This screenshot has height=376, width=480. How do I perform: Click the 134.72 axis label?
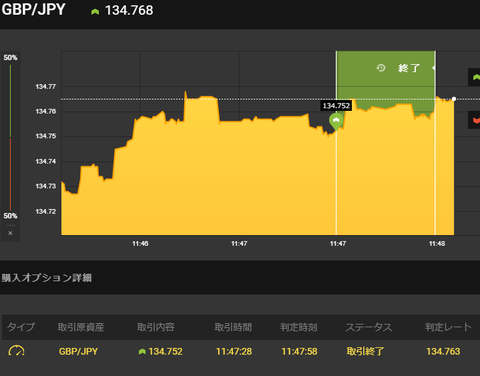(46, 212)
